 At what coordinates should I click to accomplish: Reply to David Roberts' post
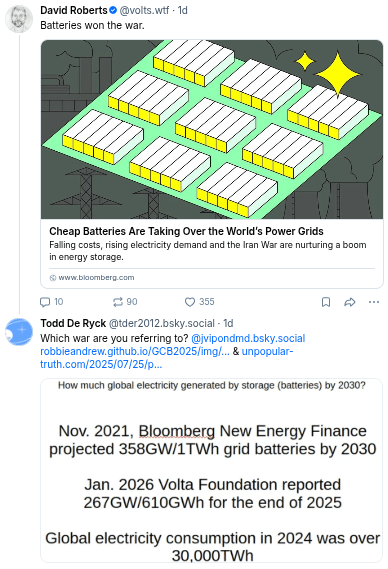click(x=51, y=302)
